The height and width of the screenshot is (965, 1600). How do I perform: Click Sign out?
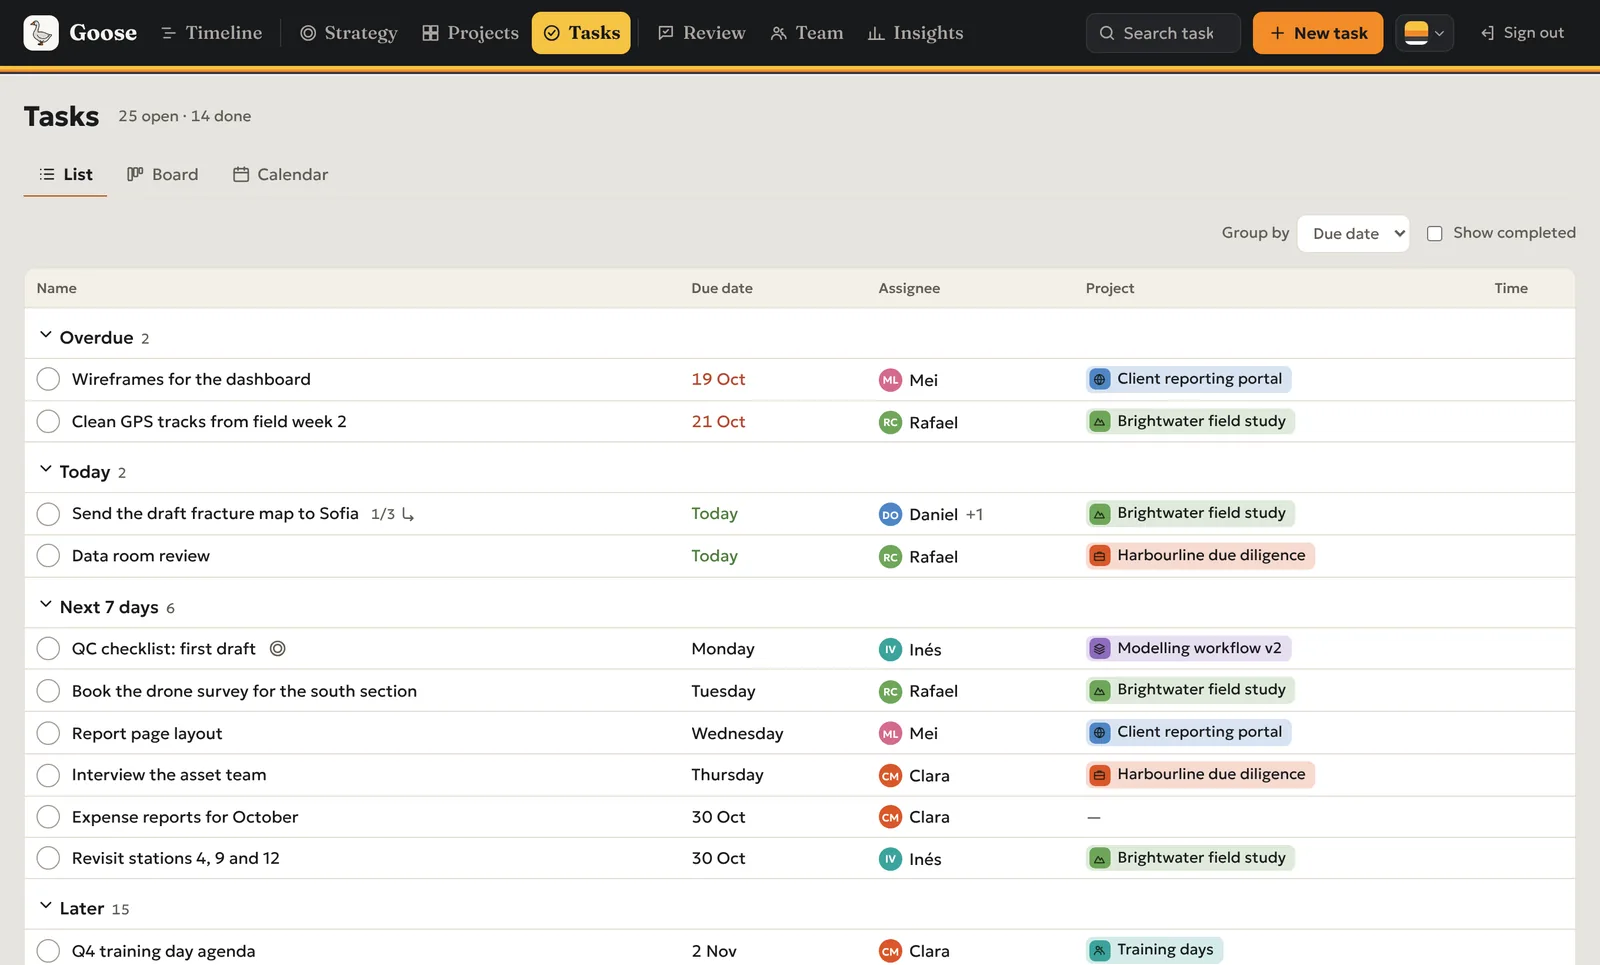(x=1522, y=33)
